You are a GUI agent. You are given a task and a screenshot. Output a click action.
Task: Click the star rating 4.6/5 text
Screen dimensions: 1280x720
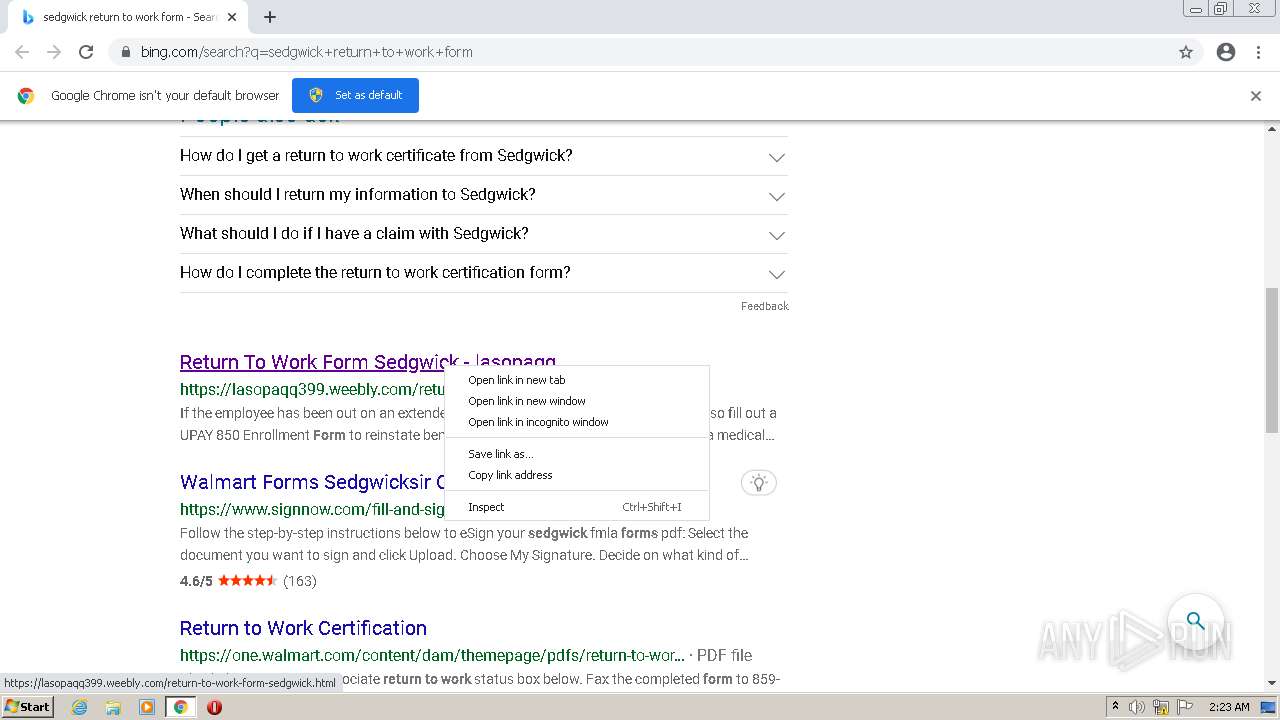(x=196, y=581)
